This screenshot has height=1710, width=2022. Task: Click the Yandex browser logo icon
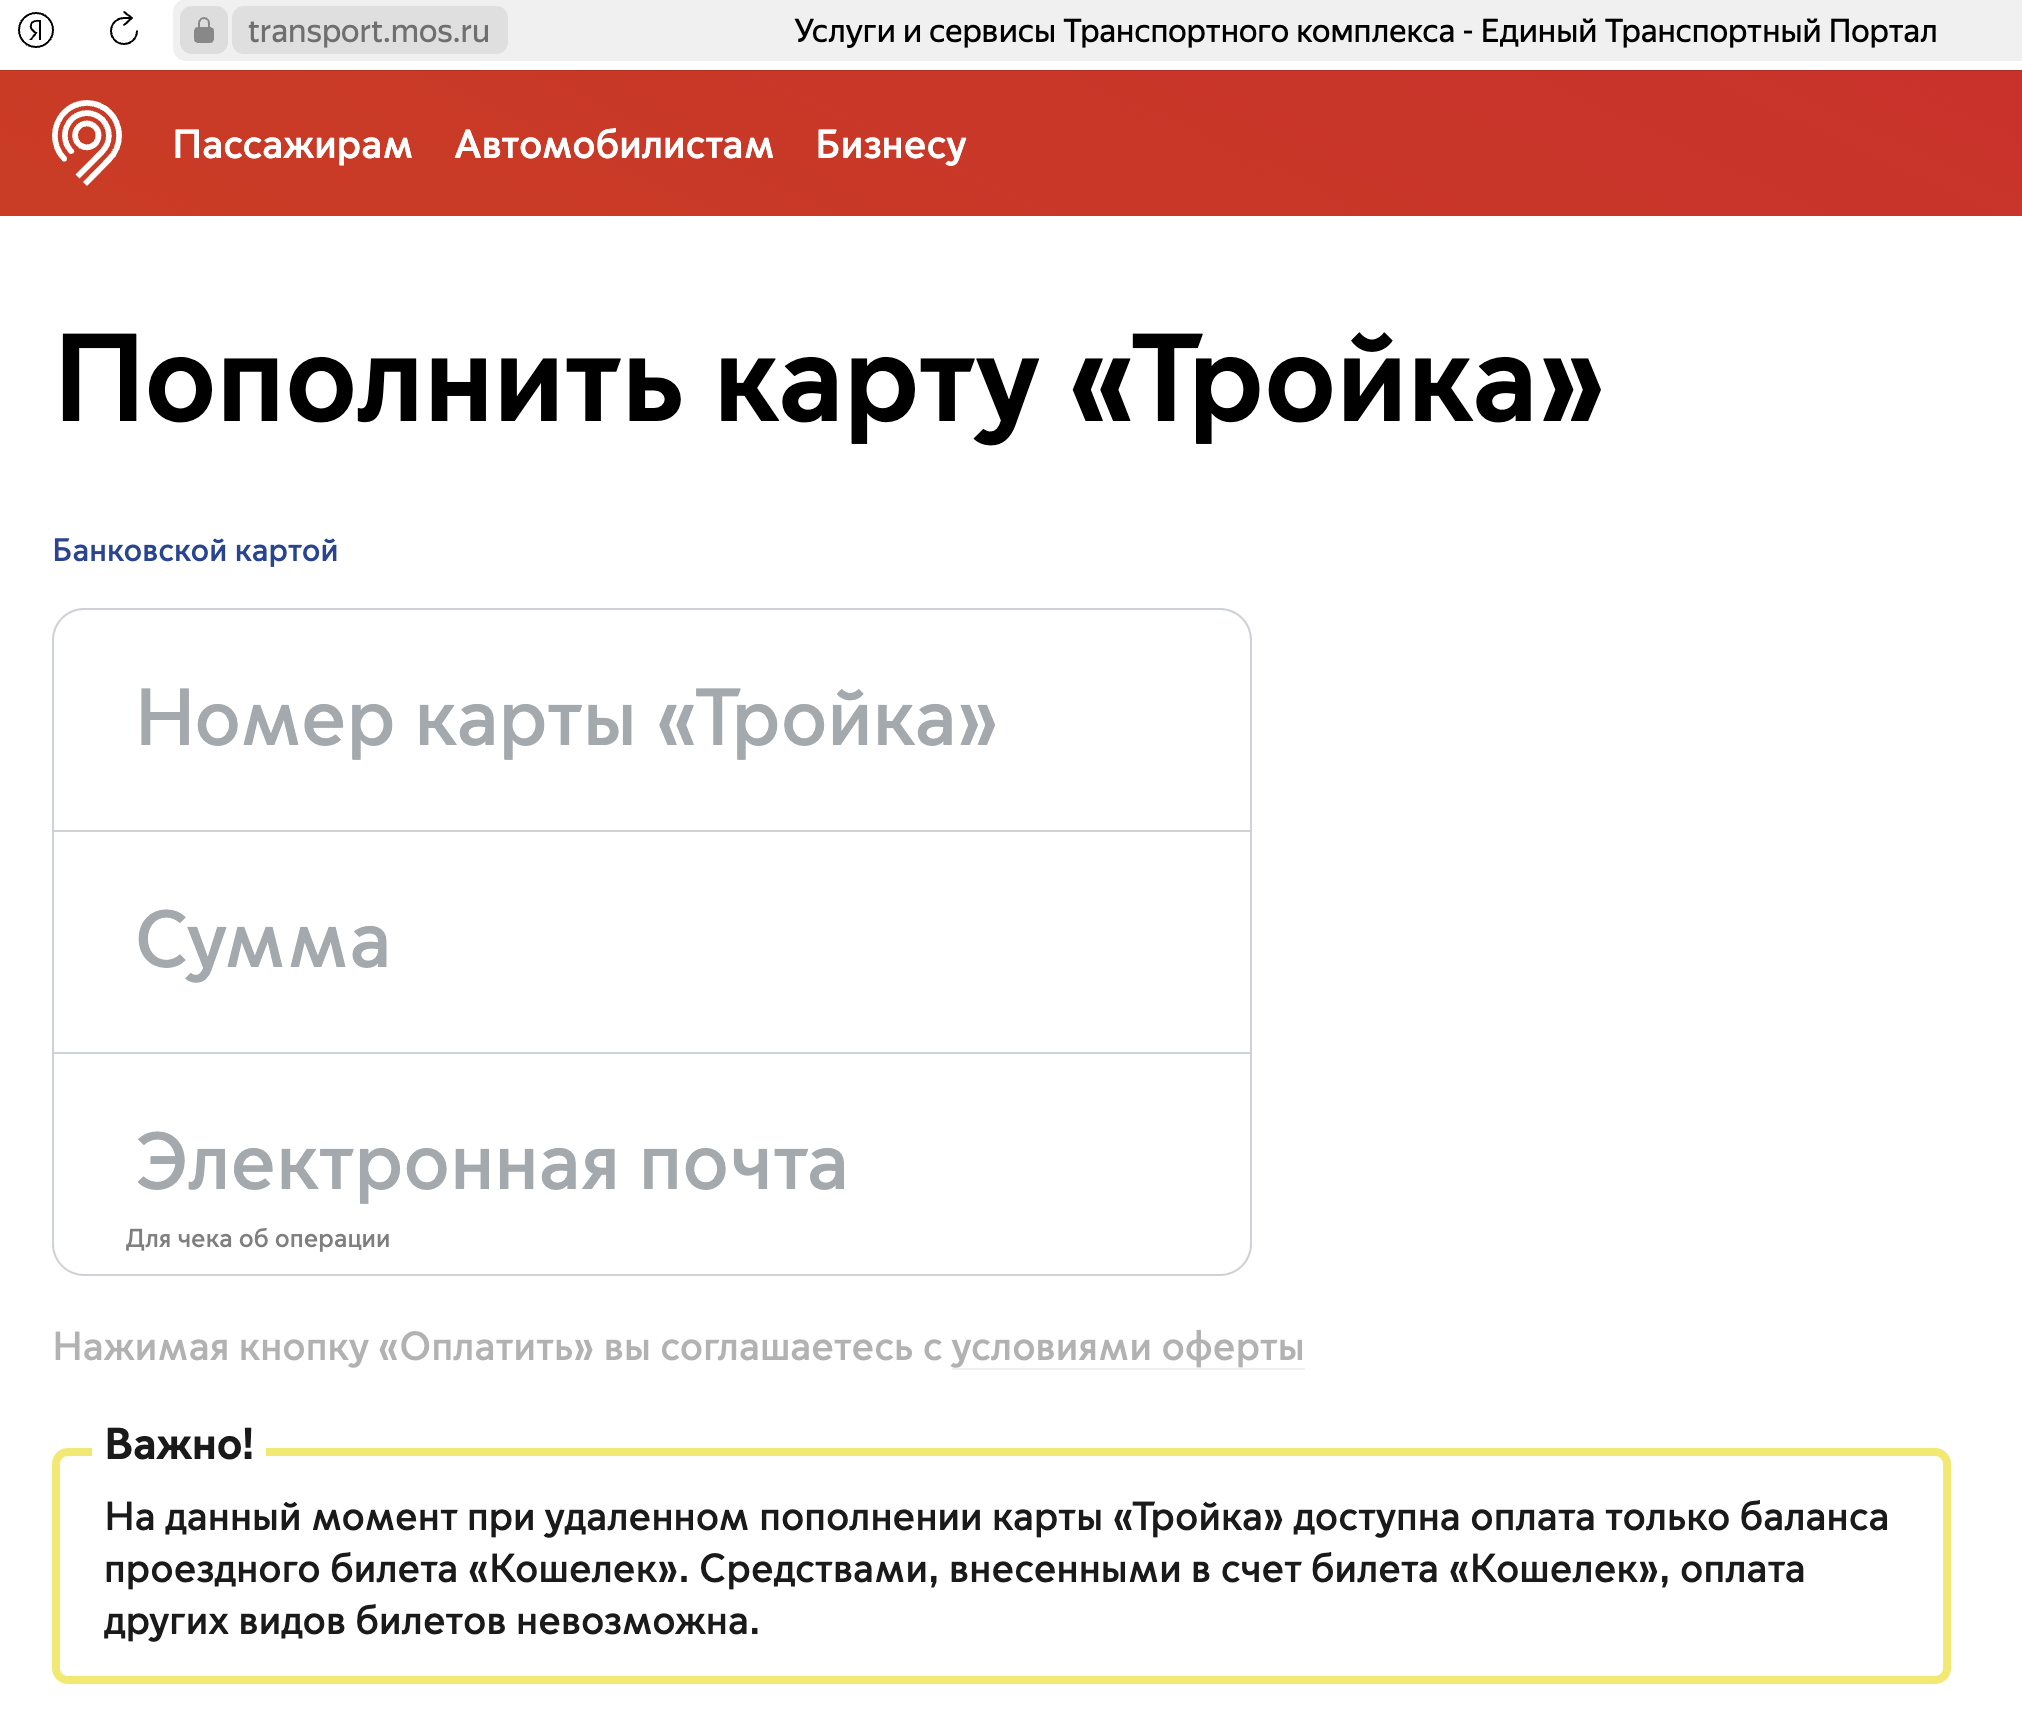(x=37, y=31)
